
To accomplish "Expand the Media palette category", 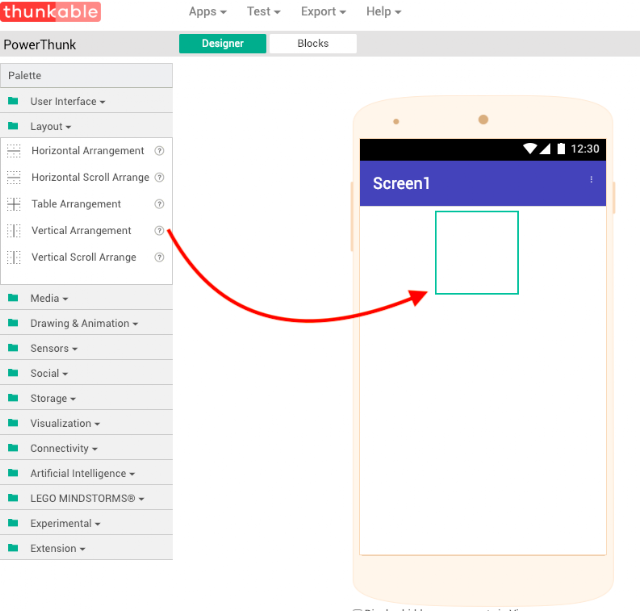I will (x=86, y=298).
